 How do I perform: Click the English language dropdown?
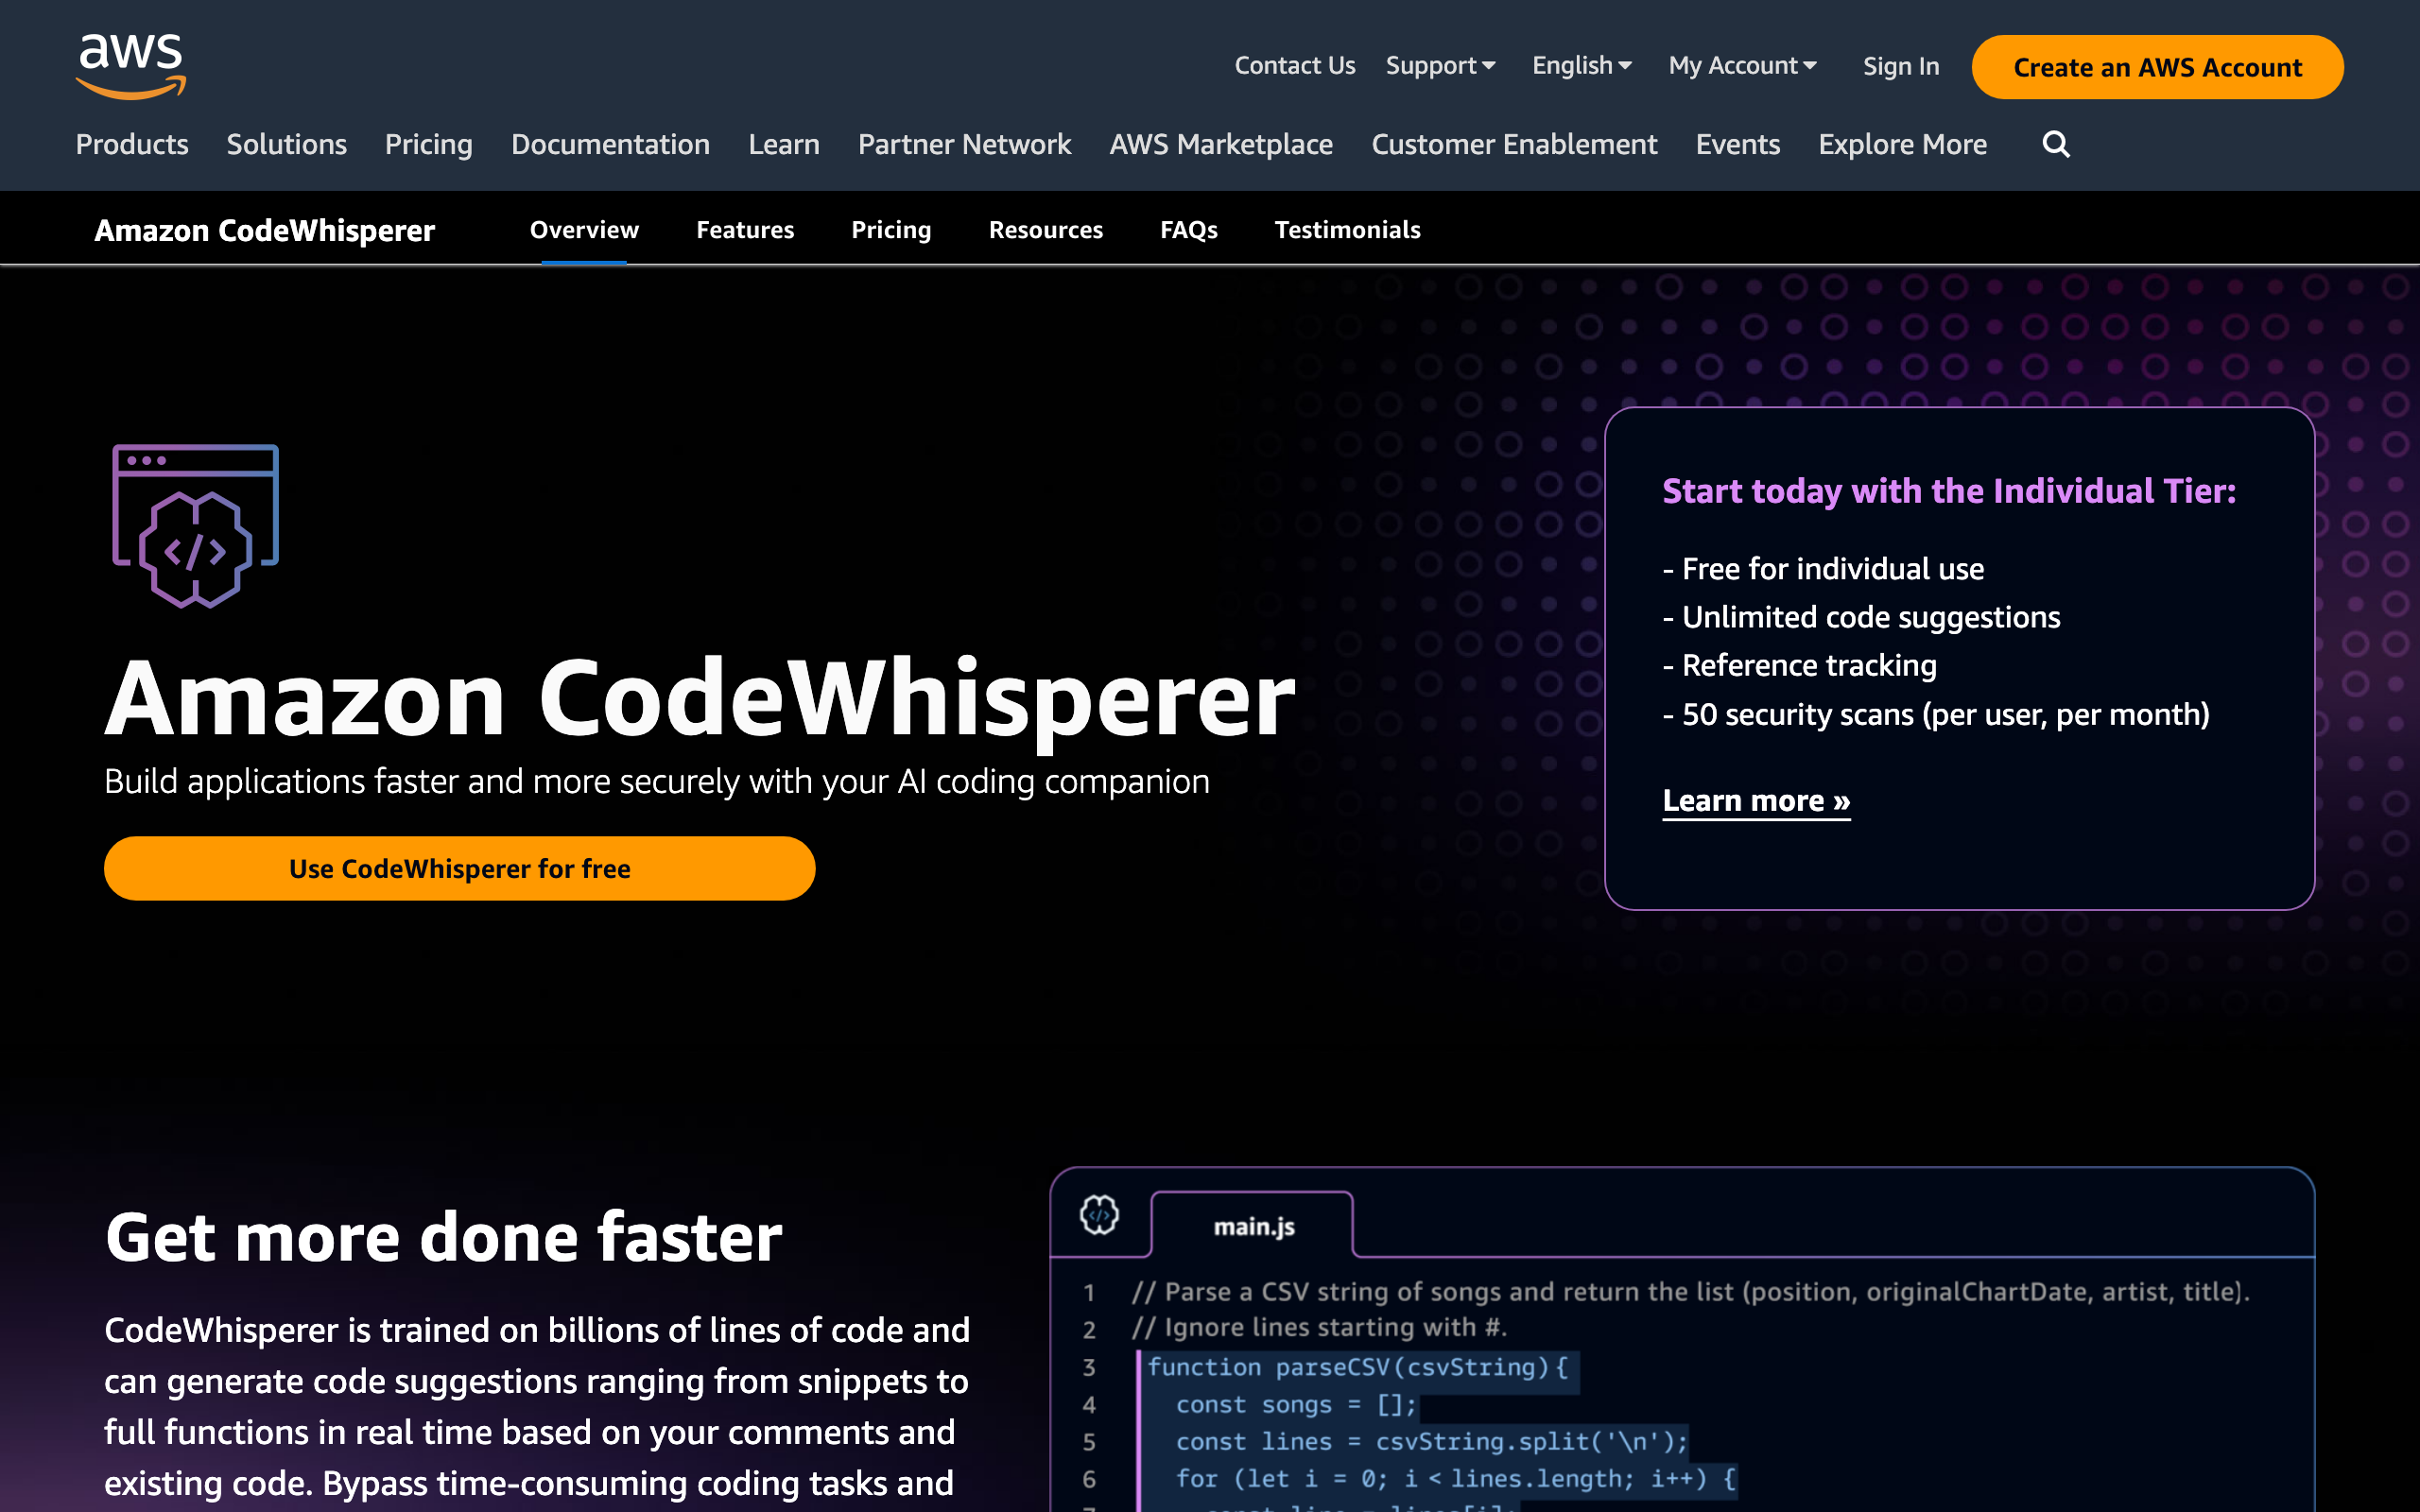(1579, 66)
